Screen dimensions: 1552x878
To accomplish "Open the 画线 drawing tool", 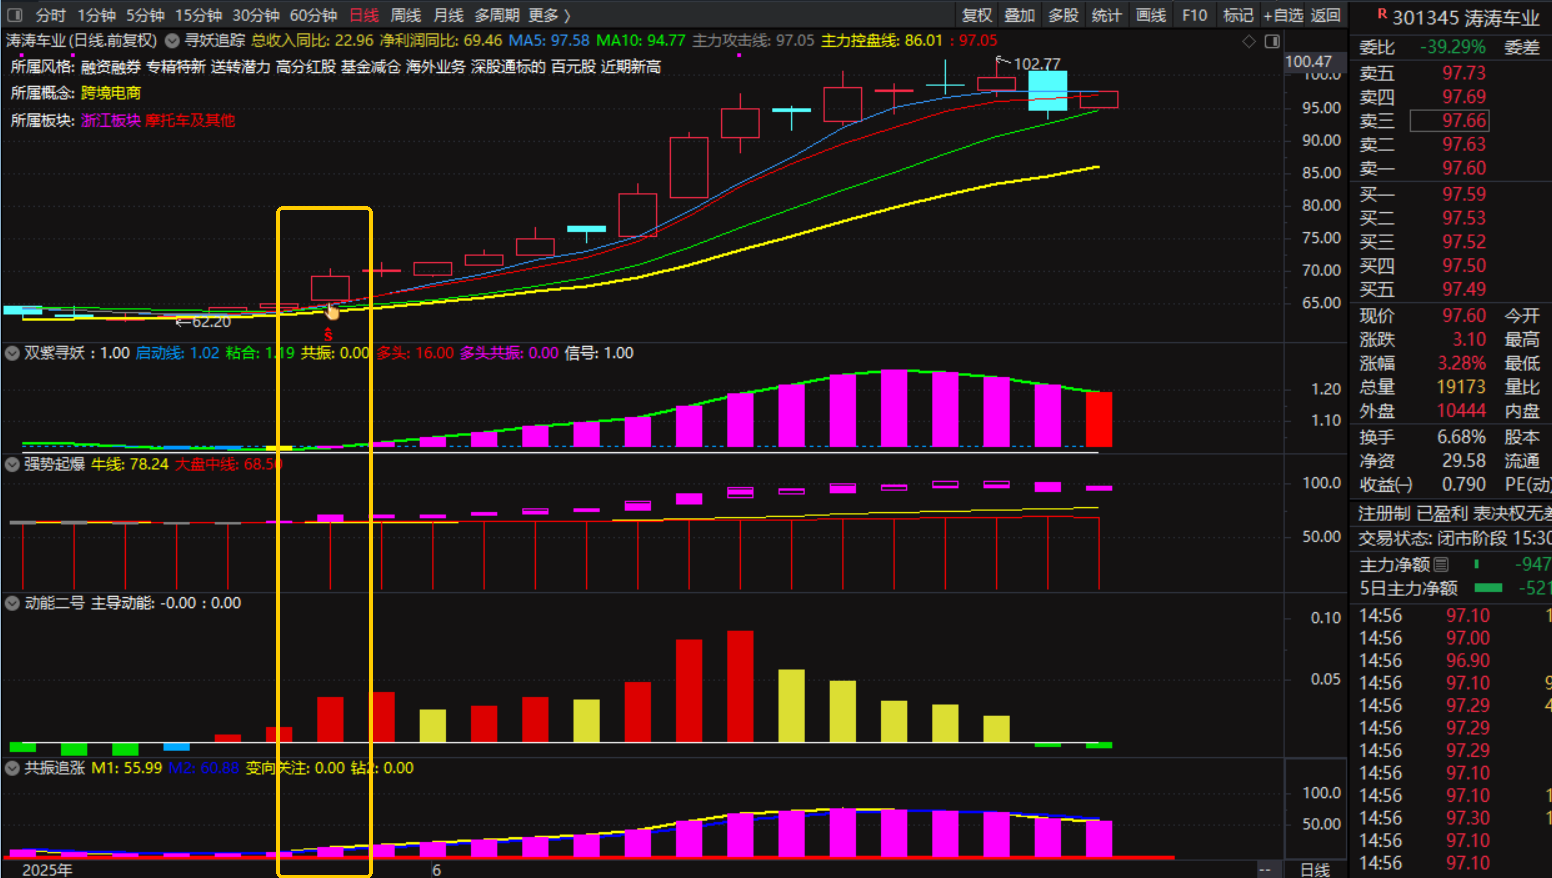I will click(1151, 15).
